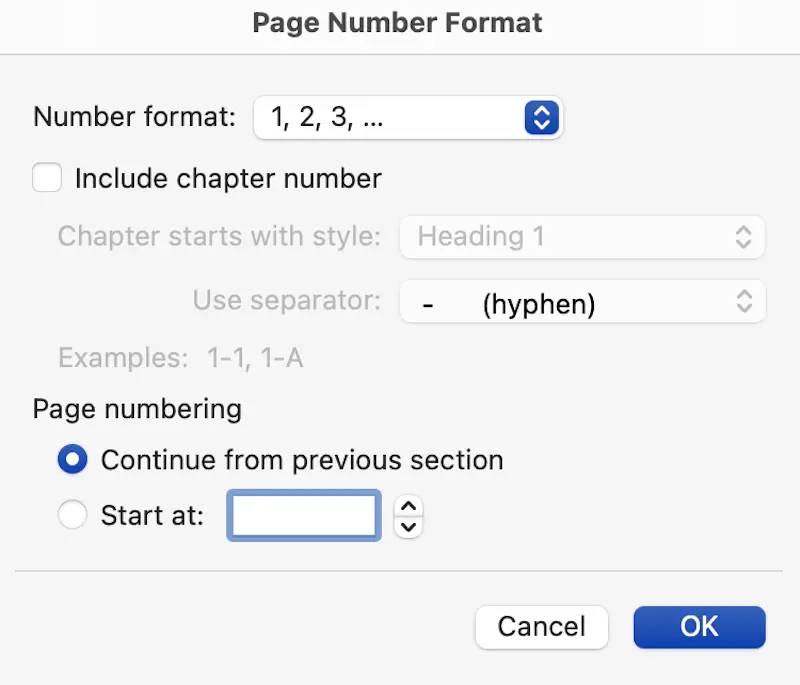Click the up arrow of the Start at stepper
The image size is (800, 685).
pos(407,508)
